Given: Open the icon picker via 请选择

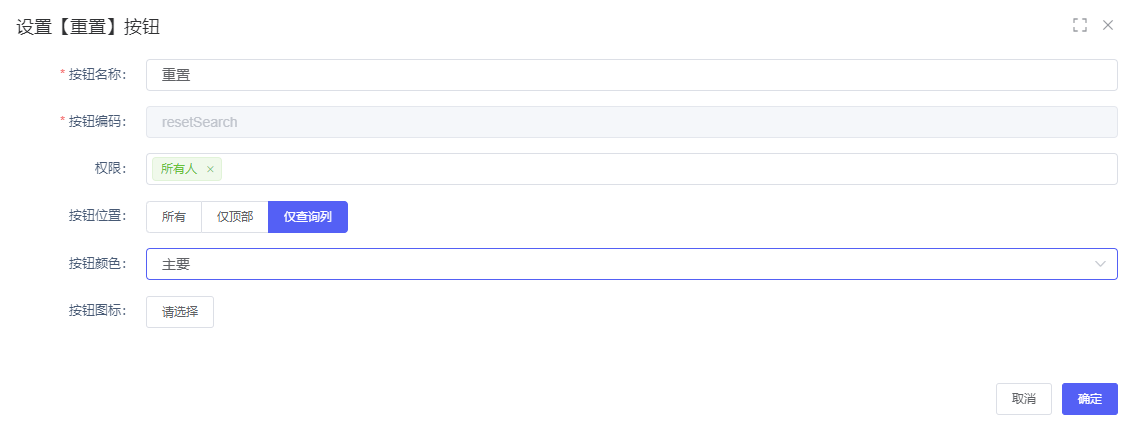Looking at the screenshot, I should (x=180, y=311).
